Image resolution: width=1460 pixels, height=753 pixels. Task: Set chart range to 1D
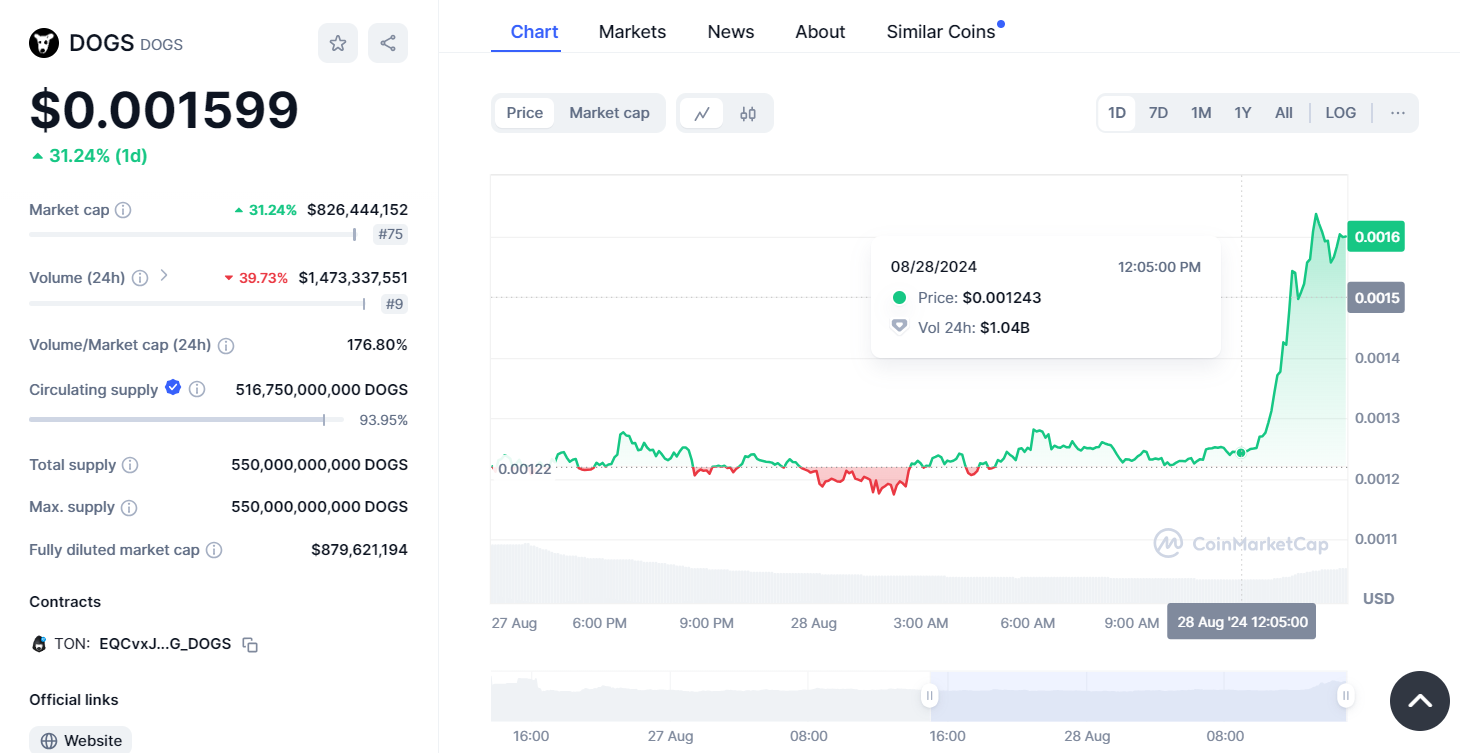coord(1117,113)
